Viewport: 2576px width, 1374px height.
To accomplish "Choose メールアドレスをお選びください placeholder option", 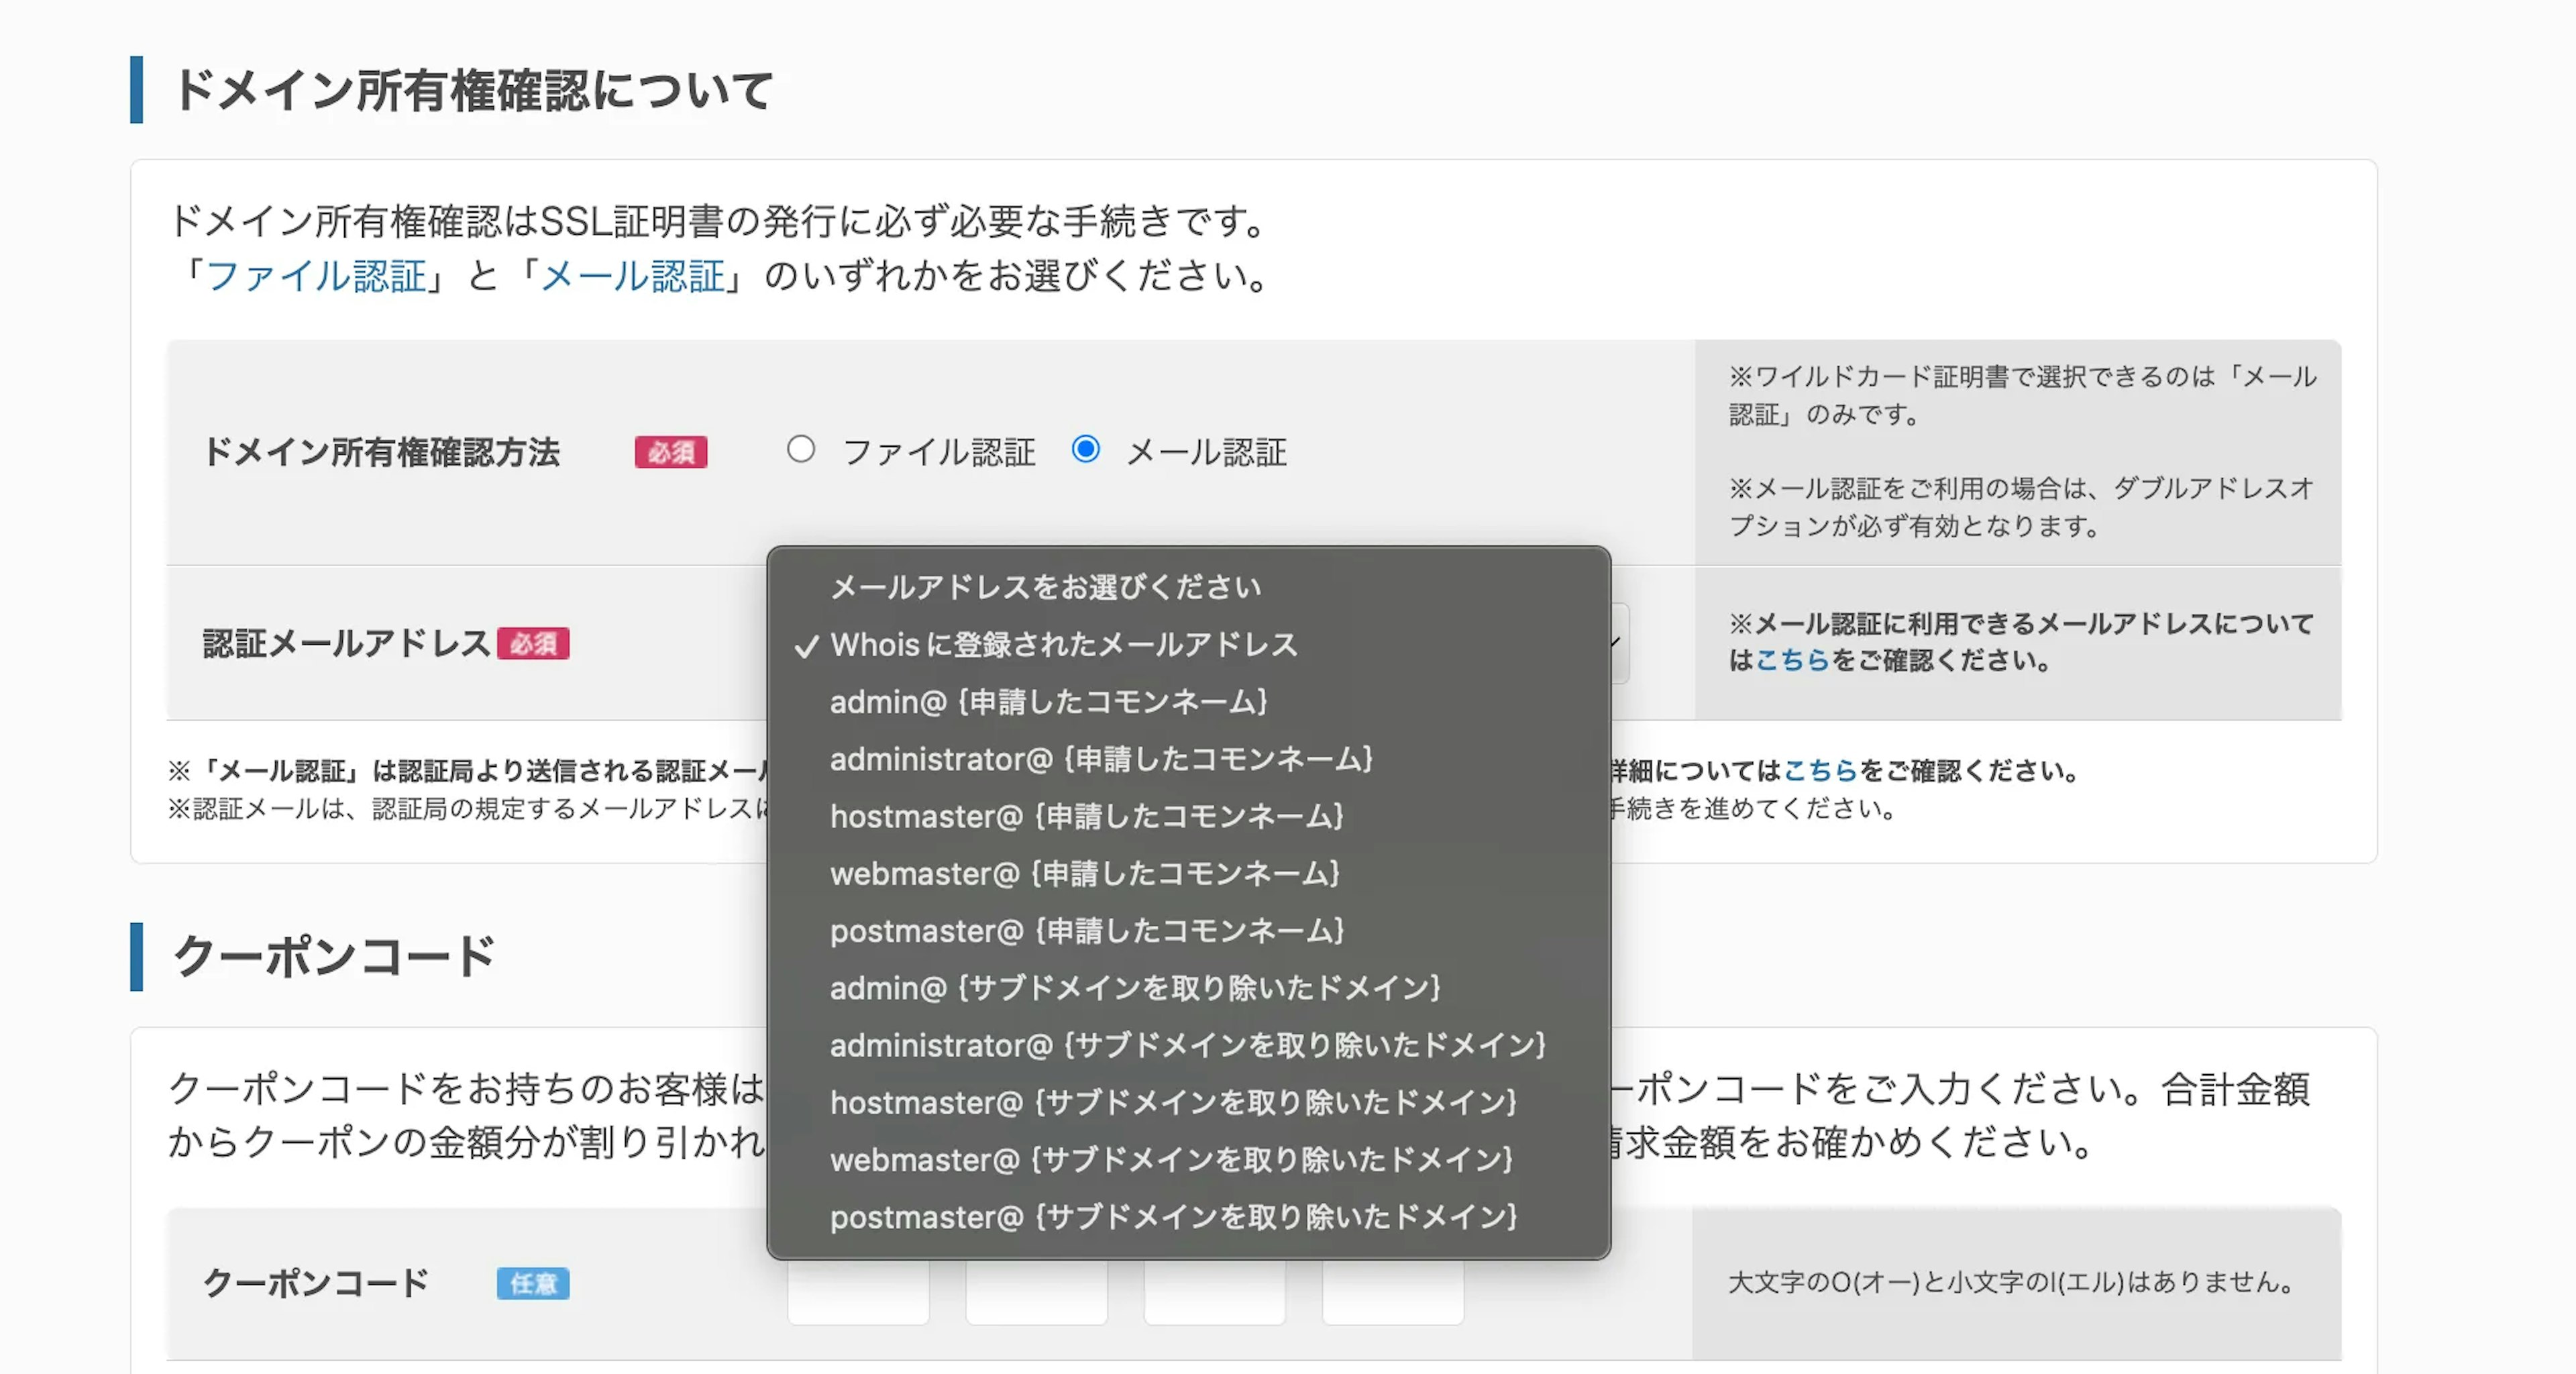I will coord(1045,587).
